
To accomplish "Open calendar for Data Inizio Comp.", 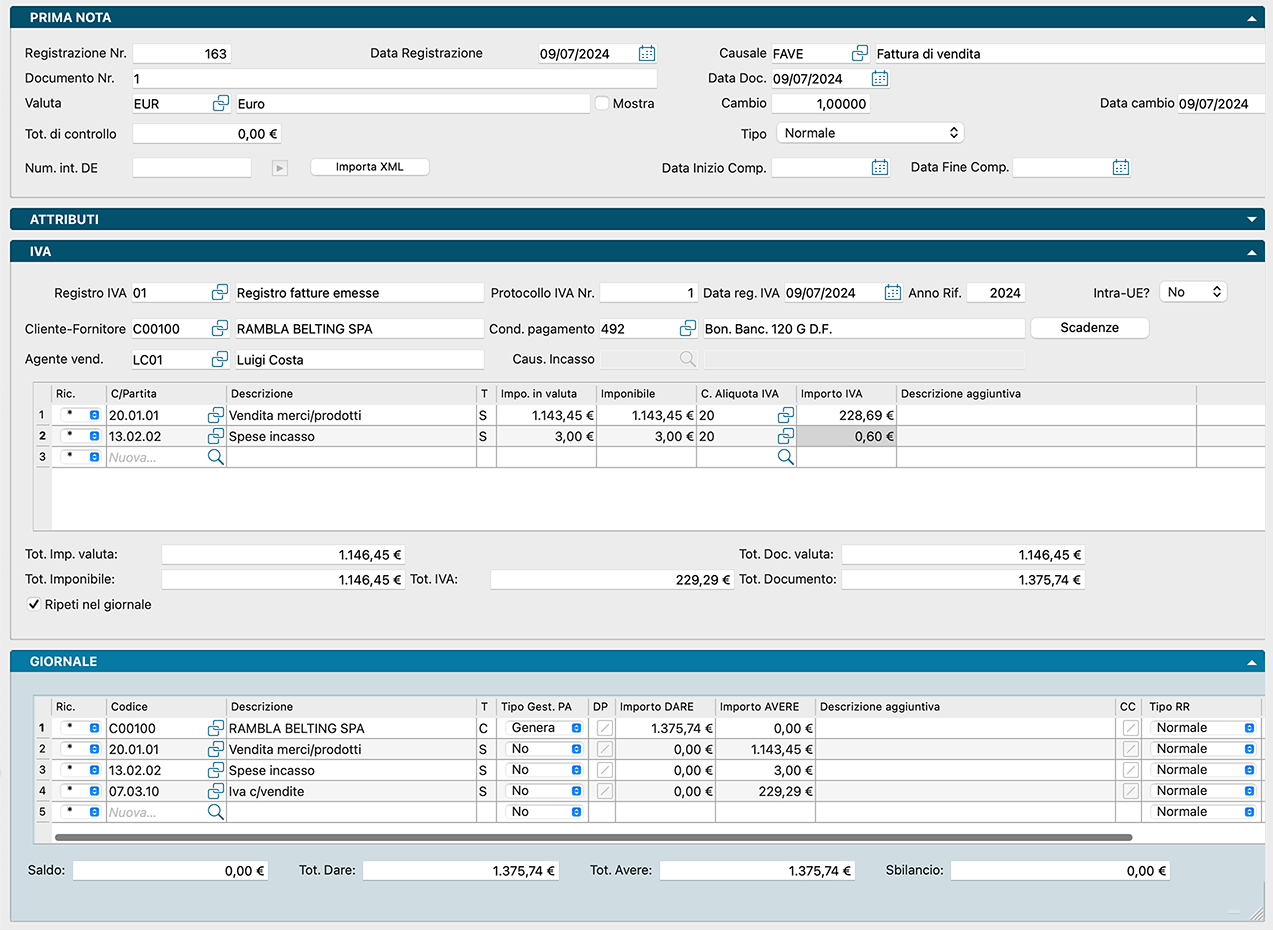I will pos(880,168).
